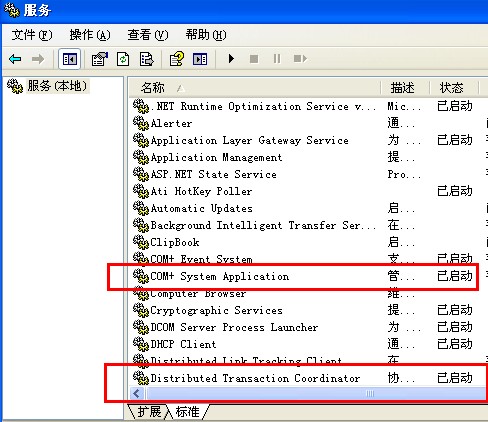Open the 查看(V) menu
Screen dimensions: 488x422
click(148, 35)
